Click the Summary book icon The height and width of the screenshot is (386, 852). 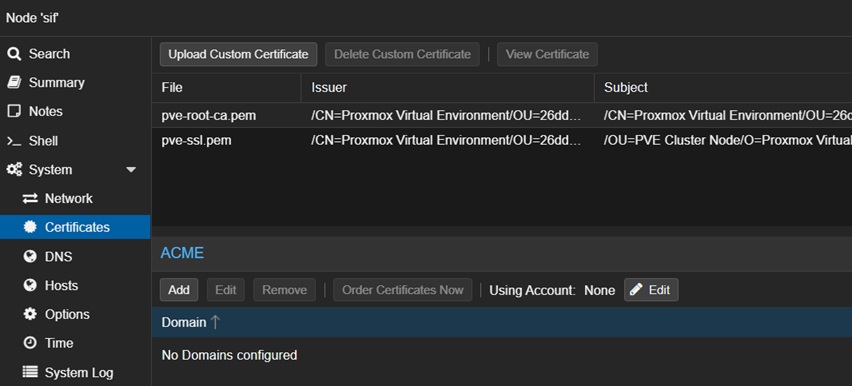pyautogui.click(x=14, y=83)
